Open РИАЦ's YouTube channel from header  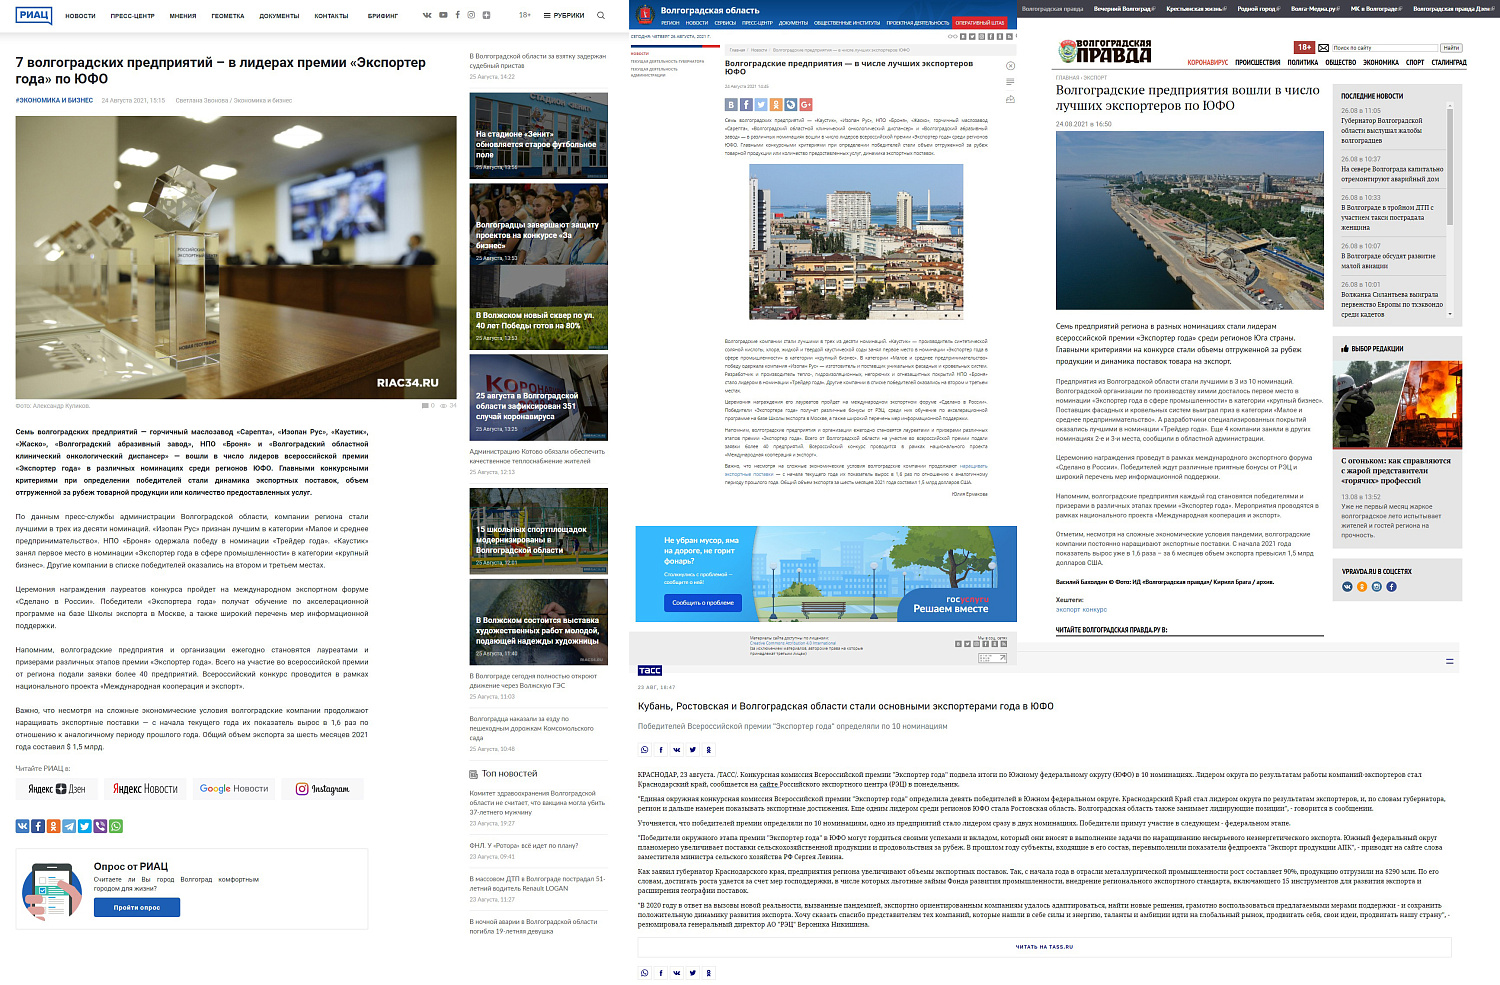pyautogui.click(x=443, y=15)
